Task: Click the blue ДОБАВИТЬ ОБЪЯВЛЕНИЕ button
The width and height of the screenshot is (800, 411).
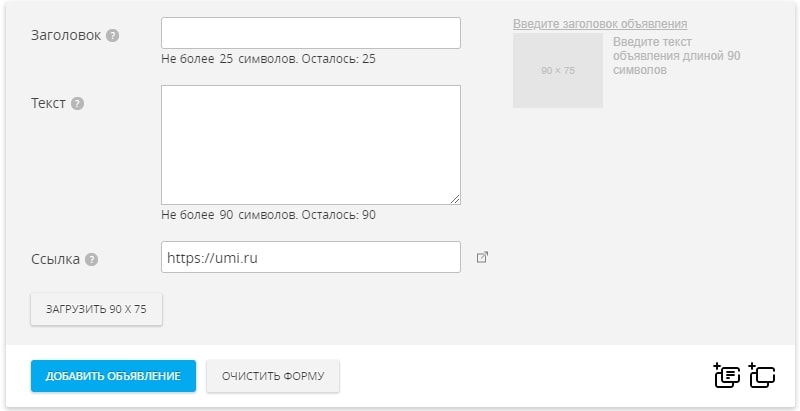Action: 113,376
